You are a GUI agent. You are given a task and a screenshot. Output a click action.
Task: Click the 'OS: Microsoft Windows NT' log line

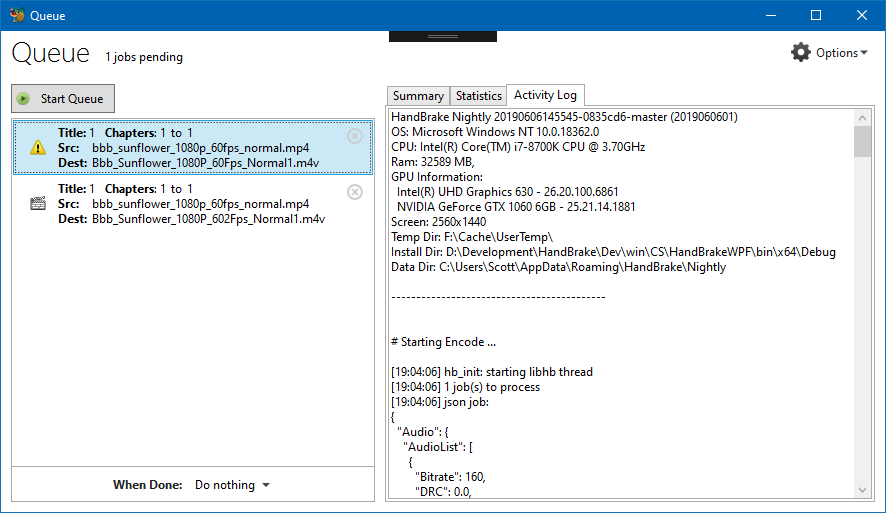coord(495,132)
